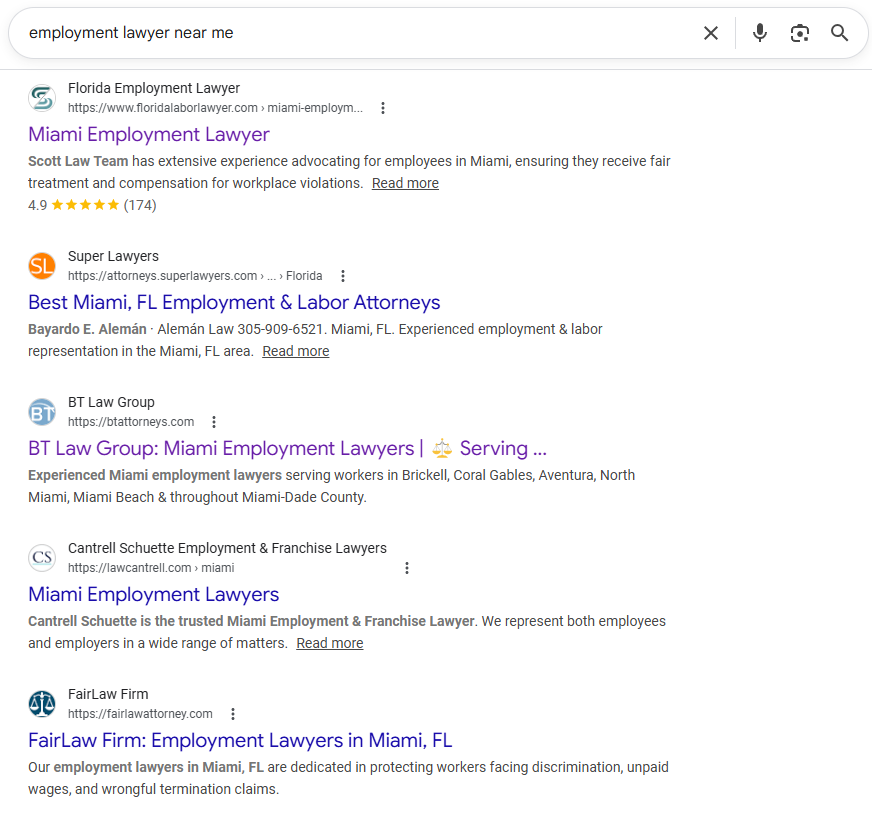Open the Miami Employment Lawyer result link
The image size is (872, 818).
click(x=149, y=134)
